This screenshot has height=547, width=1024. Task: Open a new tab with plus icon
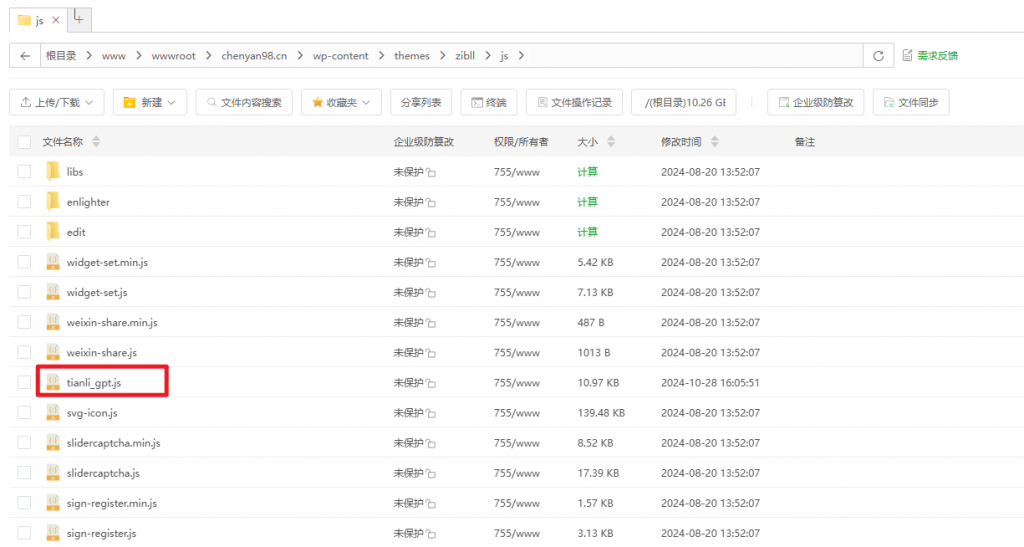(x=78, y=18)
